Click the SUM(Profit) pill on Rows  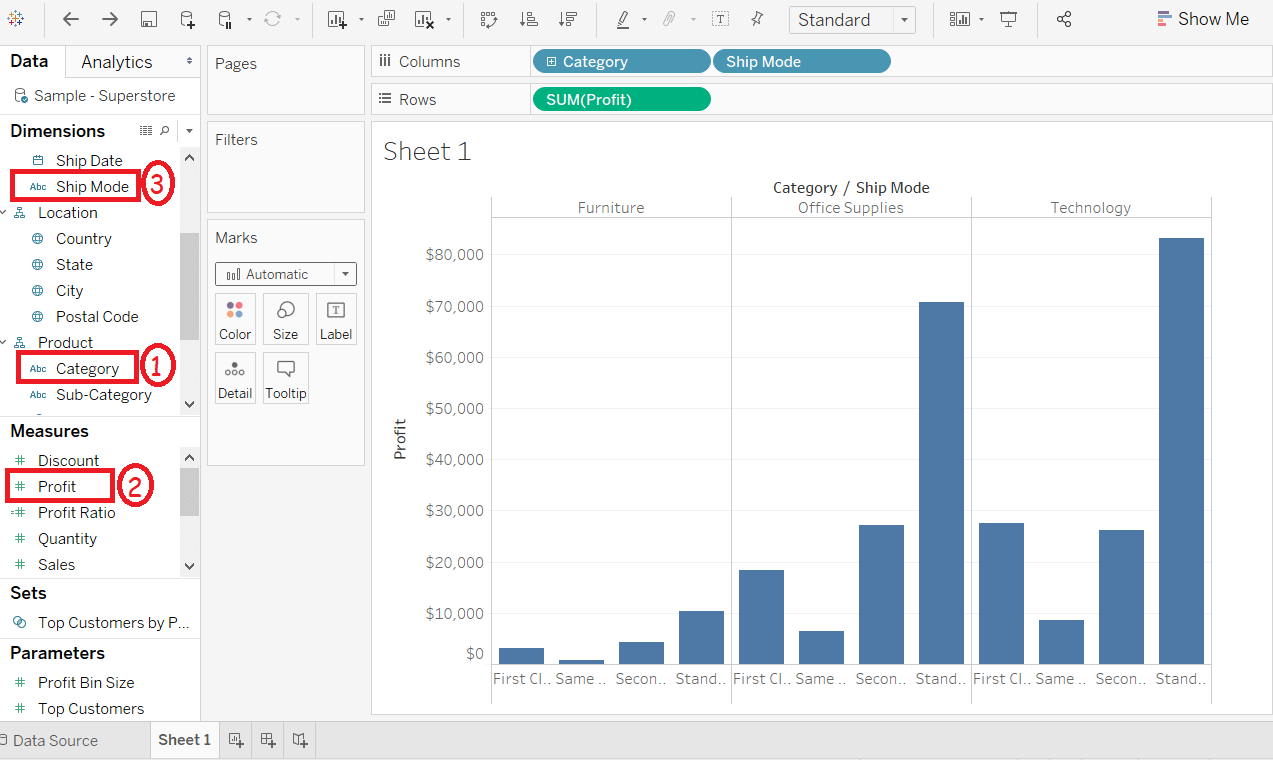pos(621,99)
